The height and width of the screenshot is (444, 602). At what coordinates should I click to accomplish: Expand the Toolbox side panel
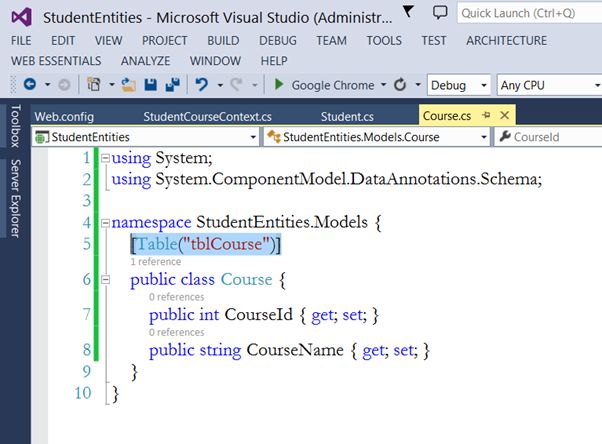click(x=15, y=126)
